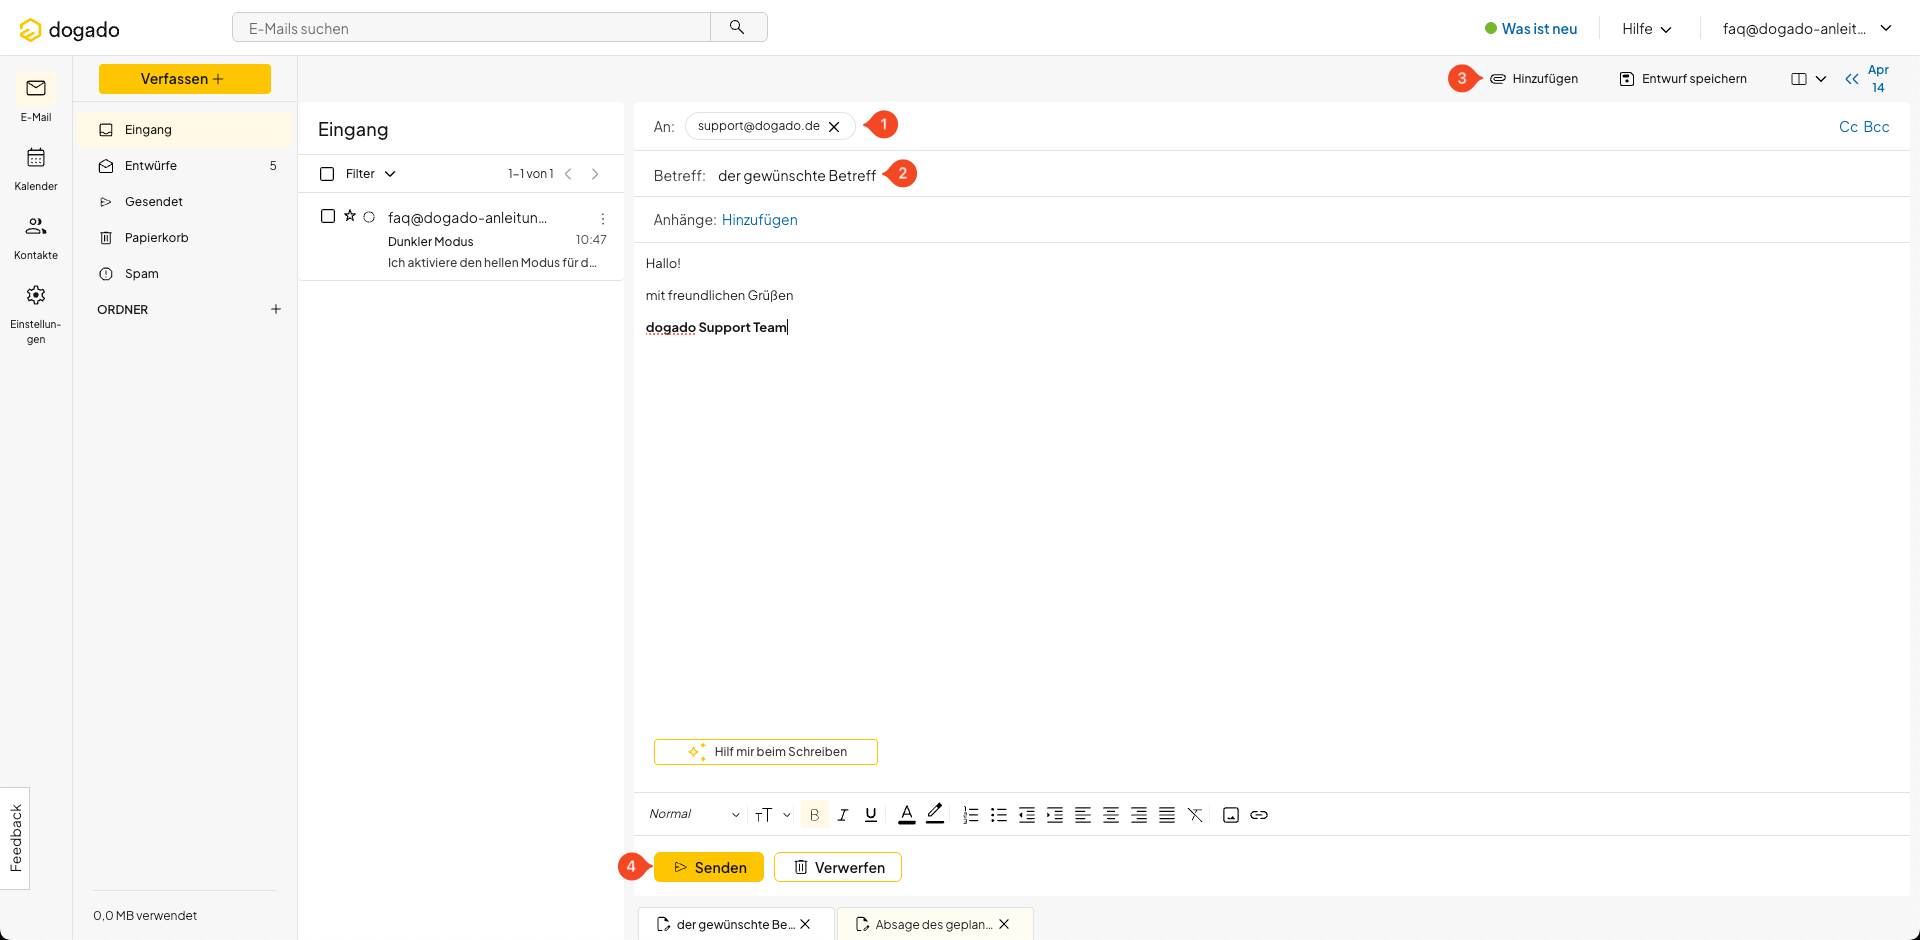Close the 'der gewünschte Be...' draft tab

point(805,924)
